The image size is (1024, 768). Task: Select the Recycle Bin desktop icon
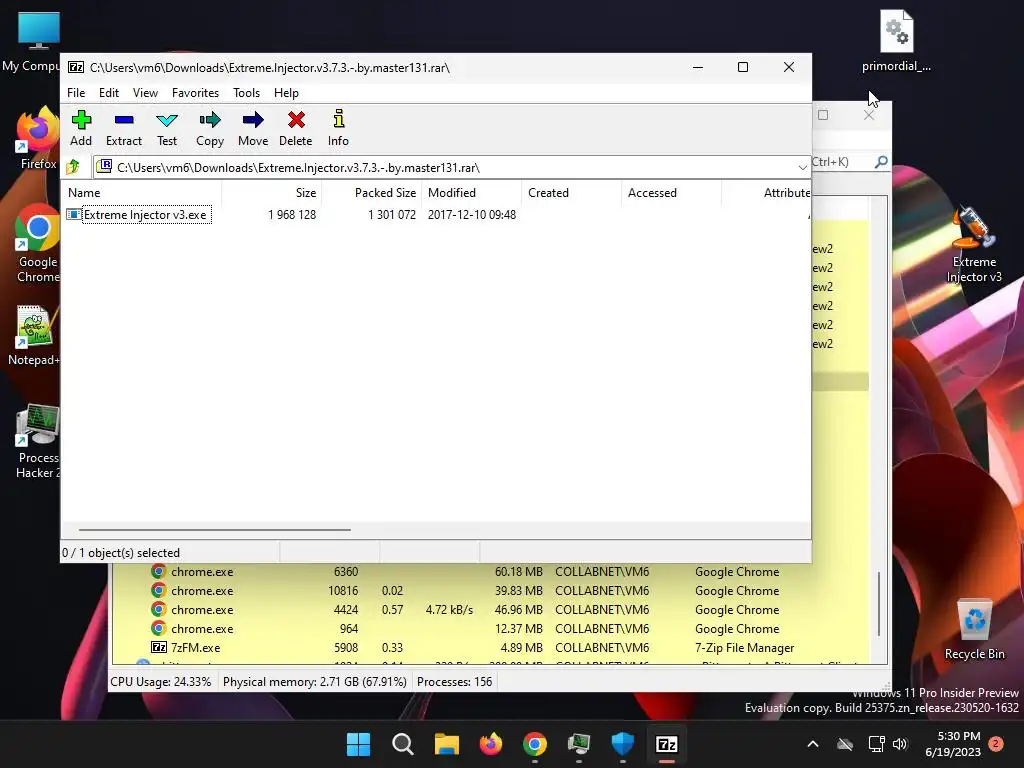click(x=974, y=630)
